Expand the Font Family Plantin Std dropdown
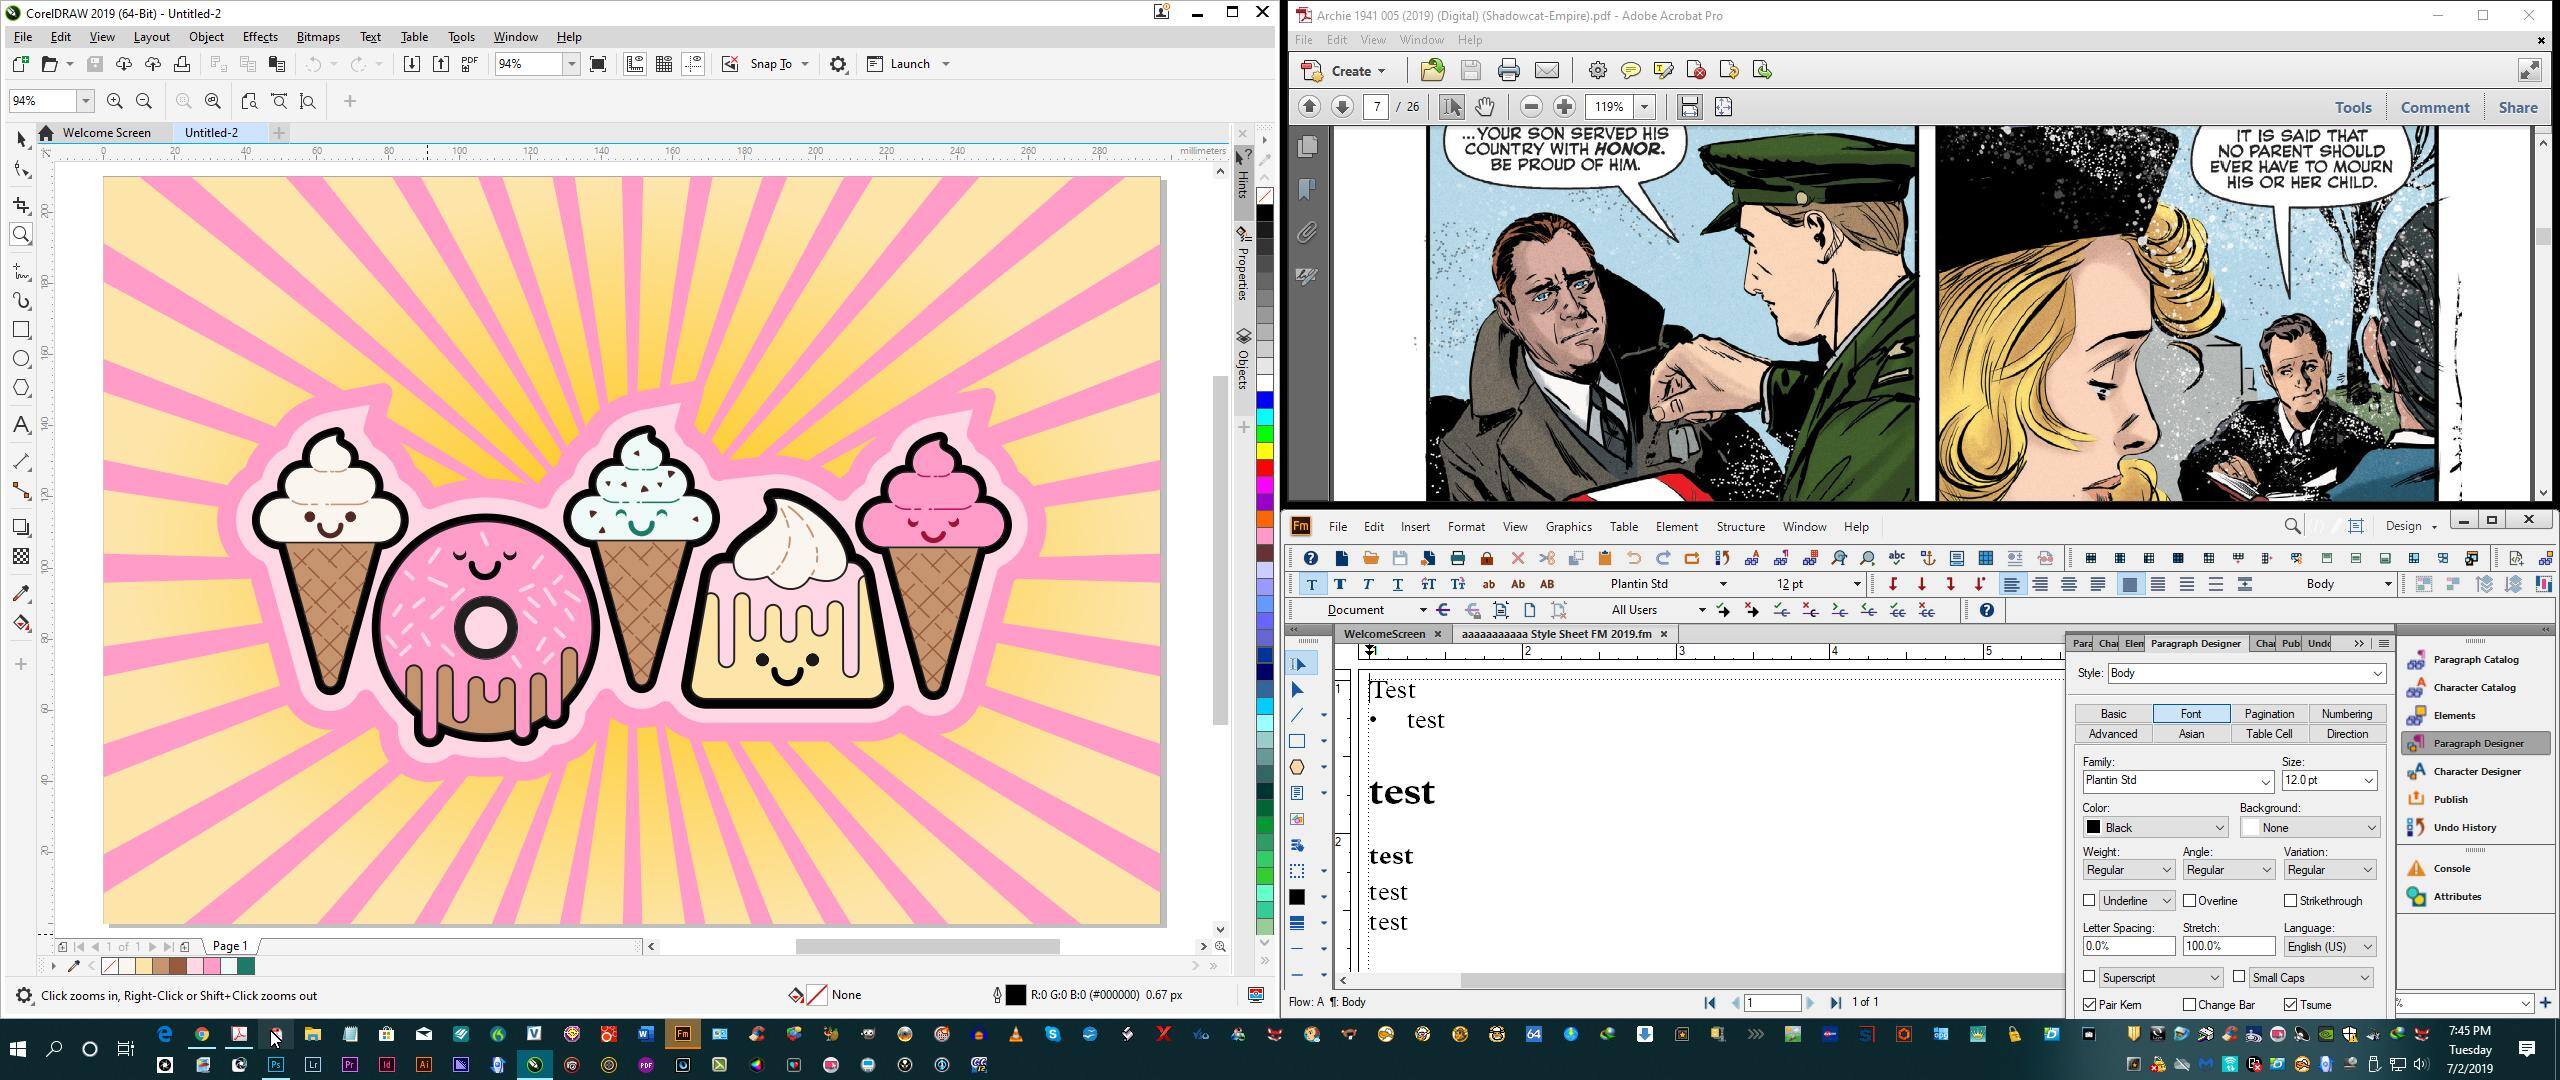The width and height of the screenshot is (2560, 1080). [2265, 781]
